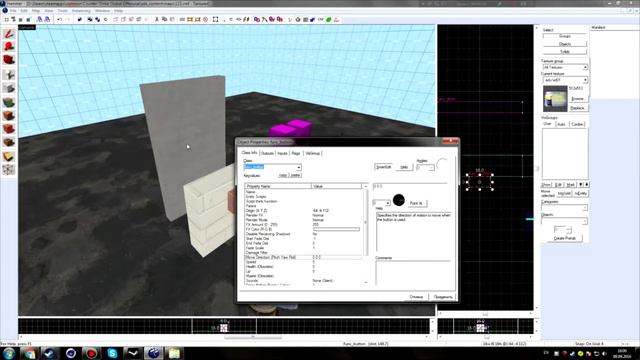Move visgroup up with the up arrow
The height and width of the screenshot is (360, 640).
click(x=581, y=184)
